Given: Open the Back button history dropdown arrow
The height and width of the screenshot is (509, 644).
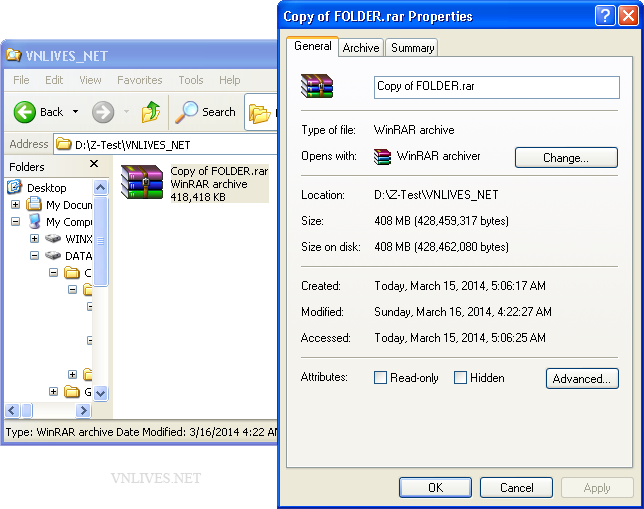Looking at the screenshot, I should pos(76,112).
